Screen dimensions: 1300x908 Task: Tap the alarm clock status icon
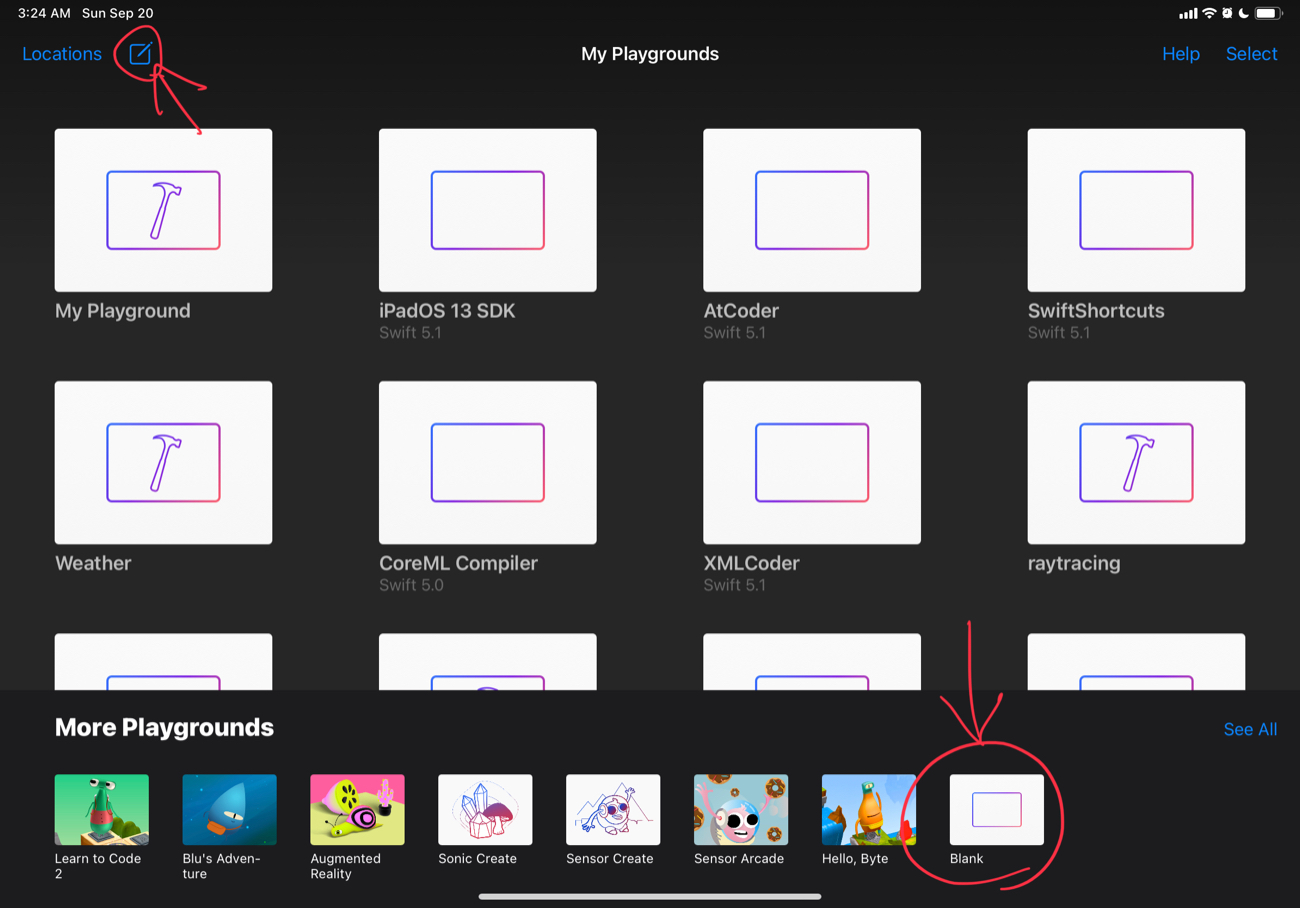(x=1227, y=13)
